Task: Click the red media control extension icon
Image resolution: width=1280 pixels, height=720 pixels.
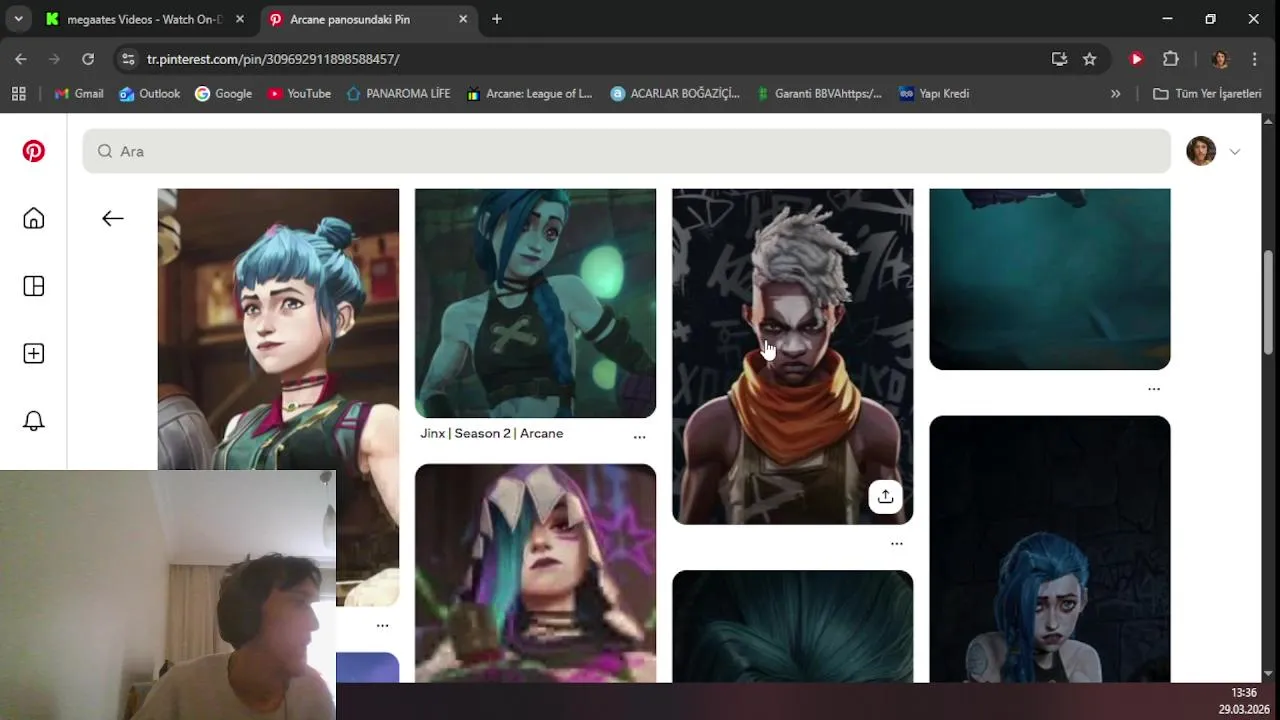Action: pyautogui.click(x=1136, y=59)
